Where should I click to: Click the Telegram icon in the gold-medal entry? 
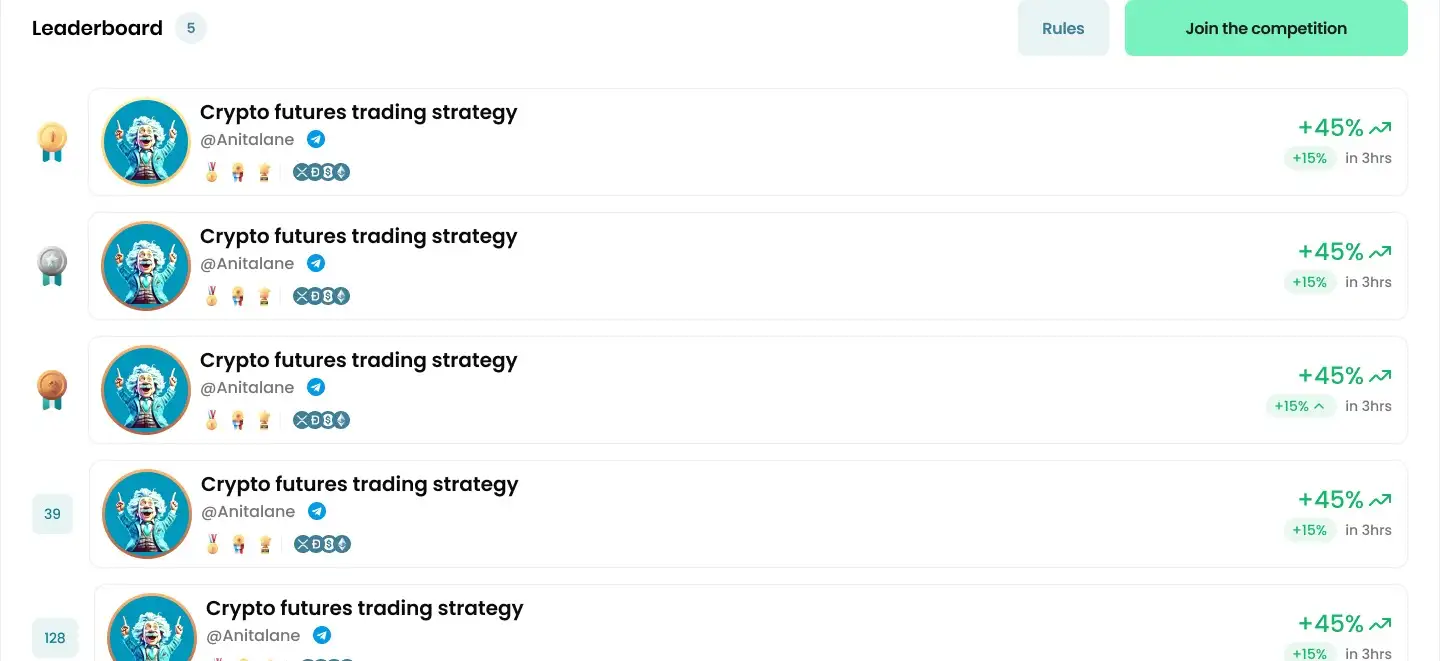coord(316,140)
